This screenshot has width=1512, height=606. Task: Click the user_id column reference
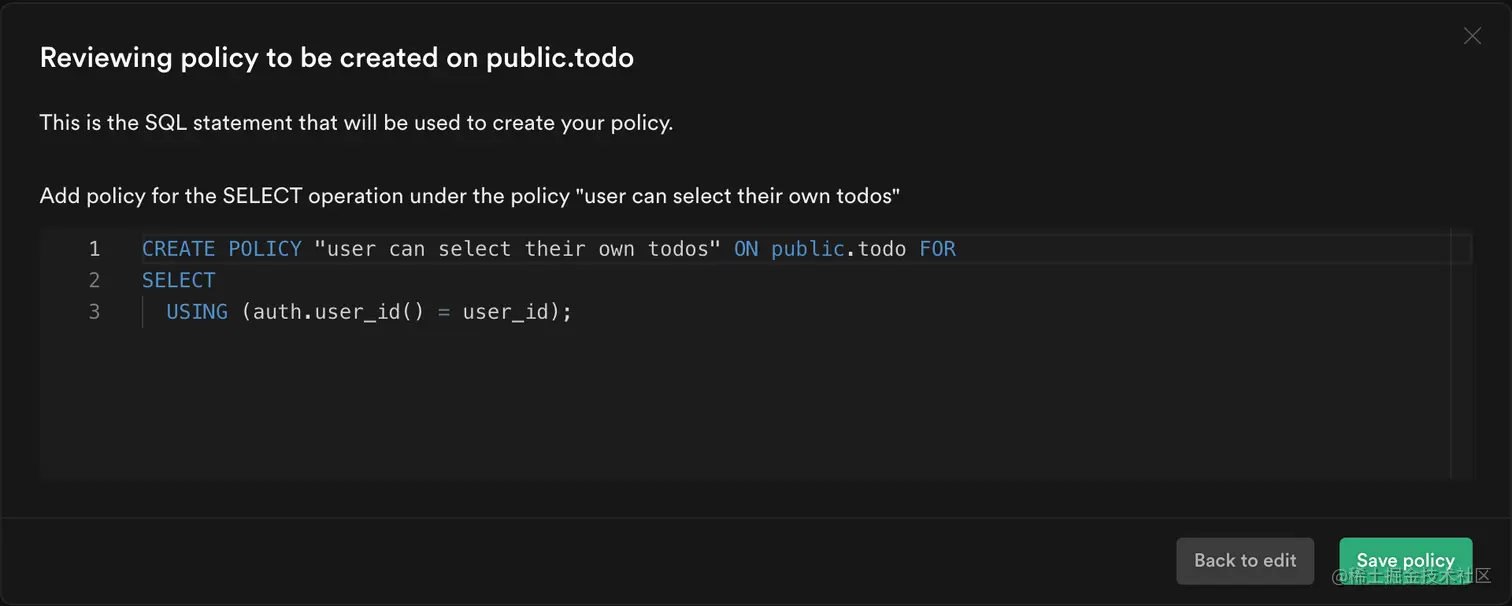click(508, 312)
